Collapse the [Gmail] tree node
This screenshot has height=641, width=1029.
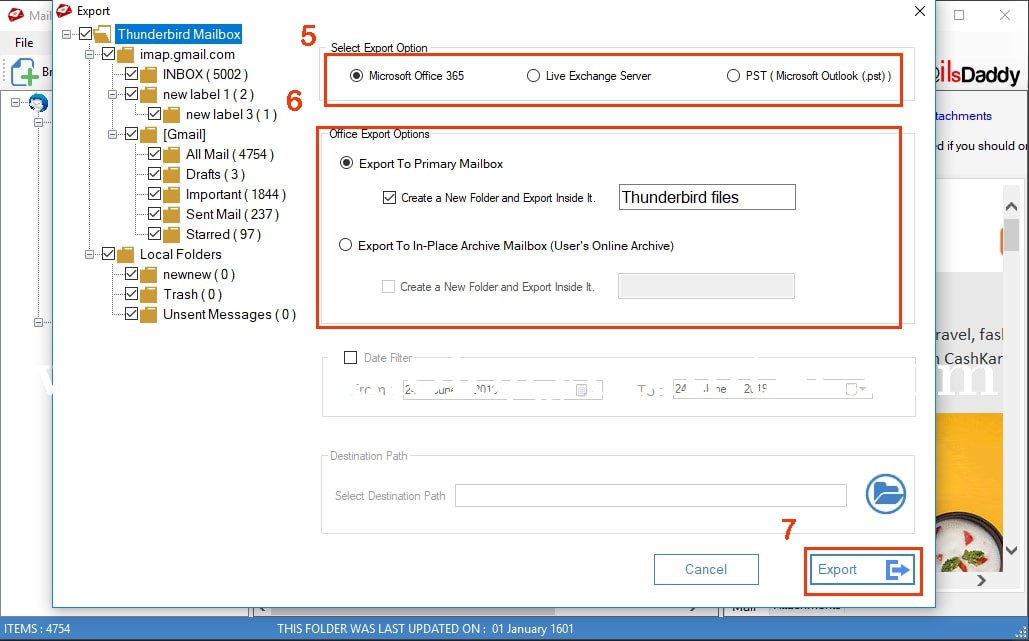(x=112, y=134)
